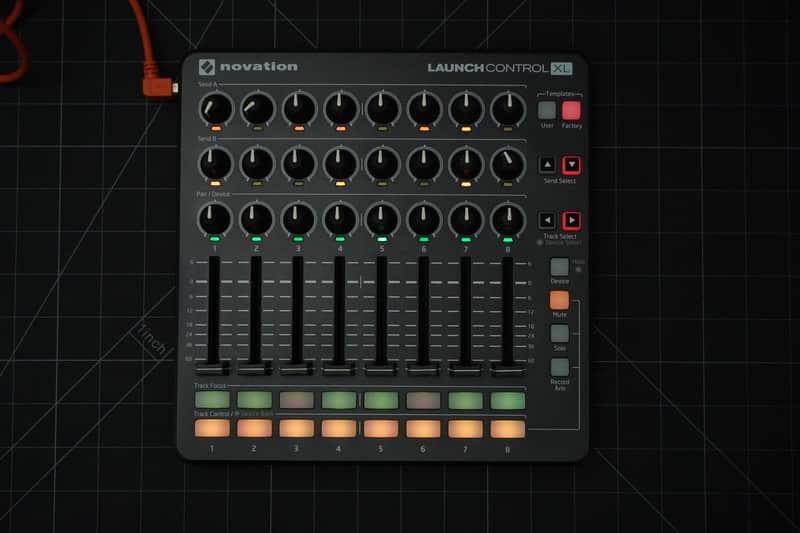Viewport: 800px width, 533px height.
Task: Click the channel 6 fader cap
Action: click(423, 369)
